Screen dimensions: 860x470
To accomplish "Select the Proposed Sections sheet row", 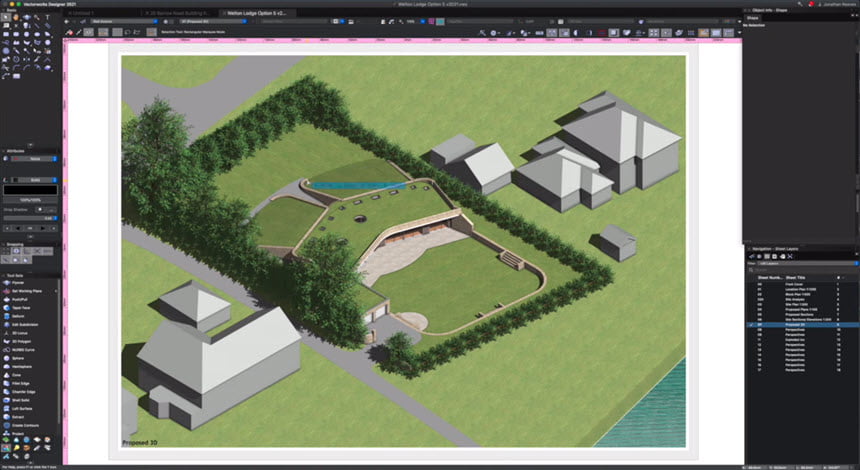I will click(x=802, y=315).
